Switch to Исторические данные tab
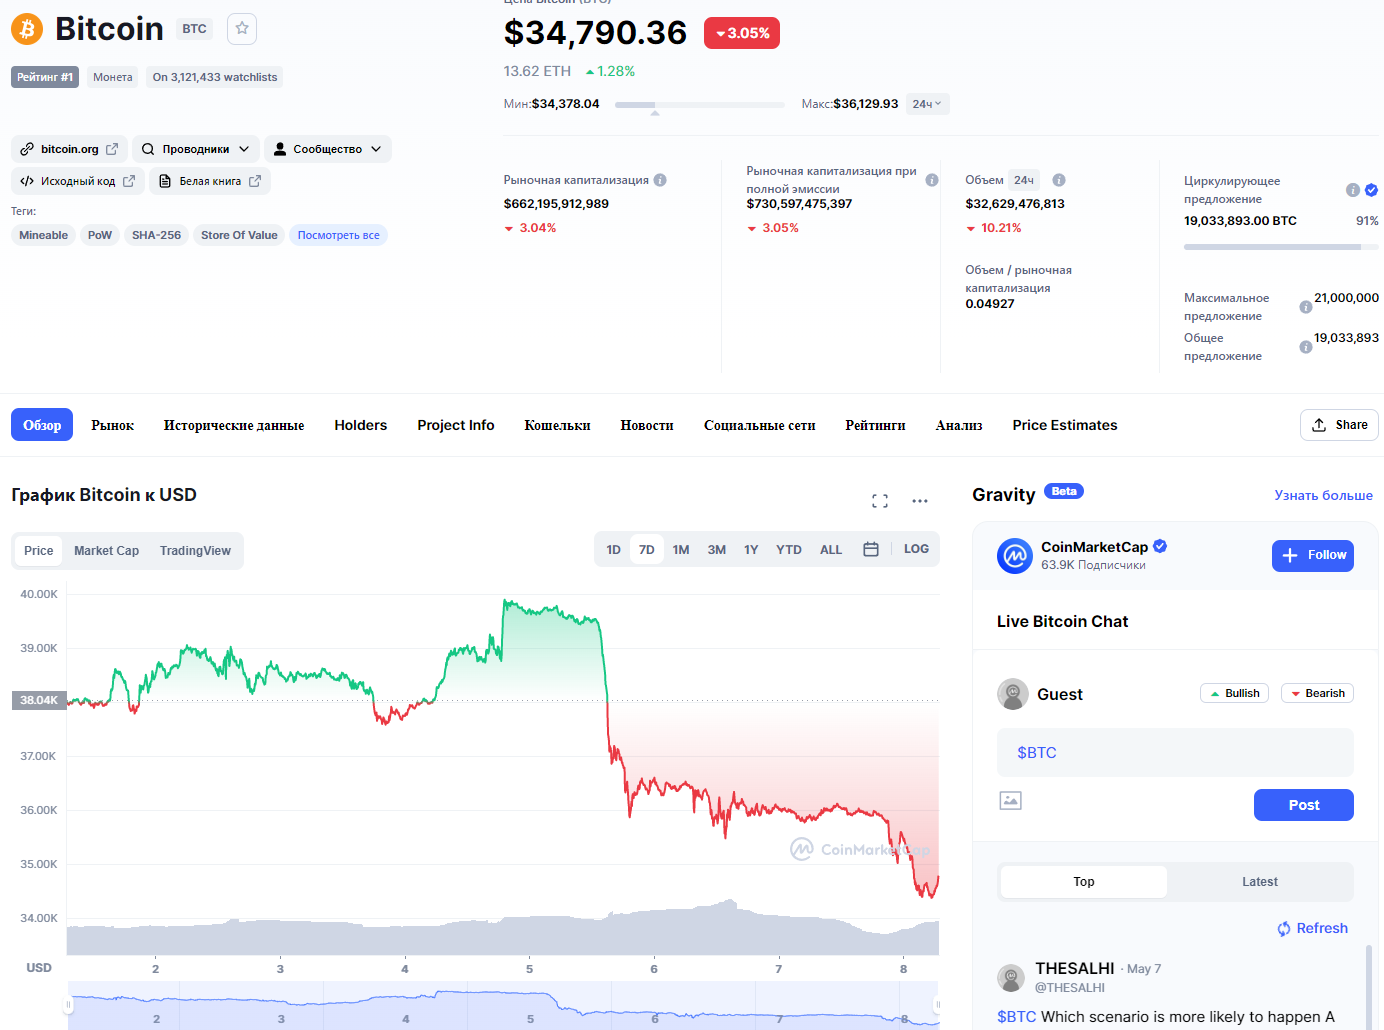 point(234,425)
